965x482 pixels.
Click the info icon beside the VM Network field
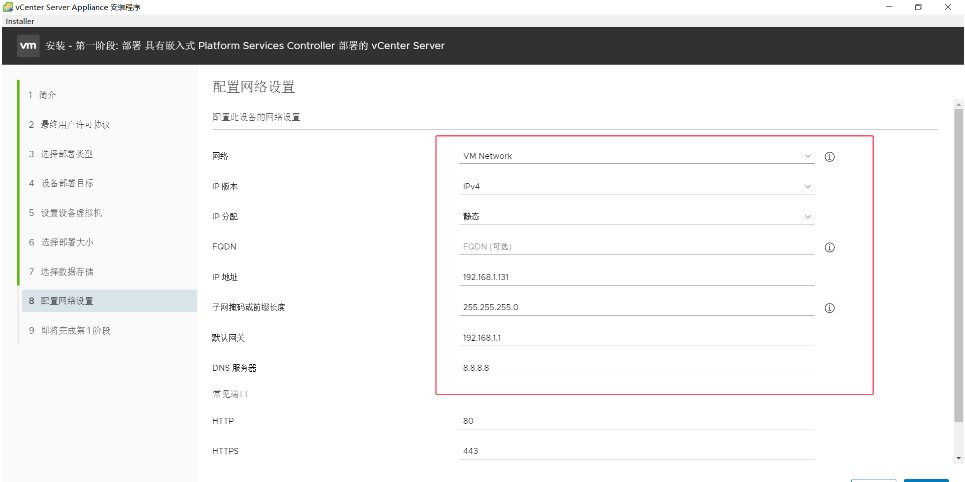click(829, 157)
